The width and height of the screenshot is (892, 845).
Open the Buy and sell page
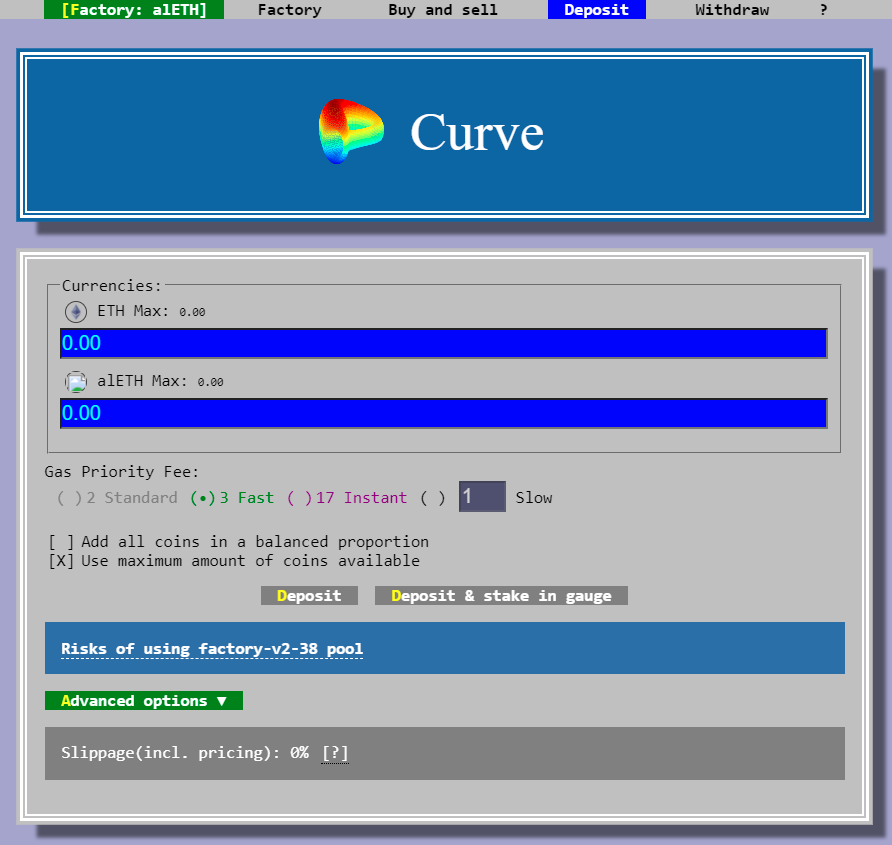coord(443,10)
